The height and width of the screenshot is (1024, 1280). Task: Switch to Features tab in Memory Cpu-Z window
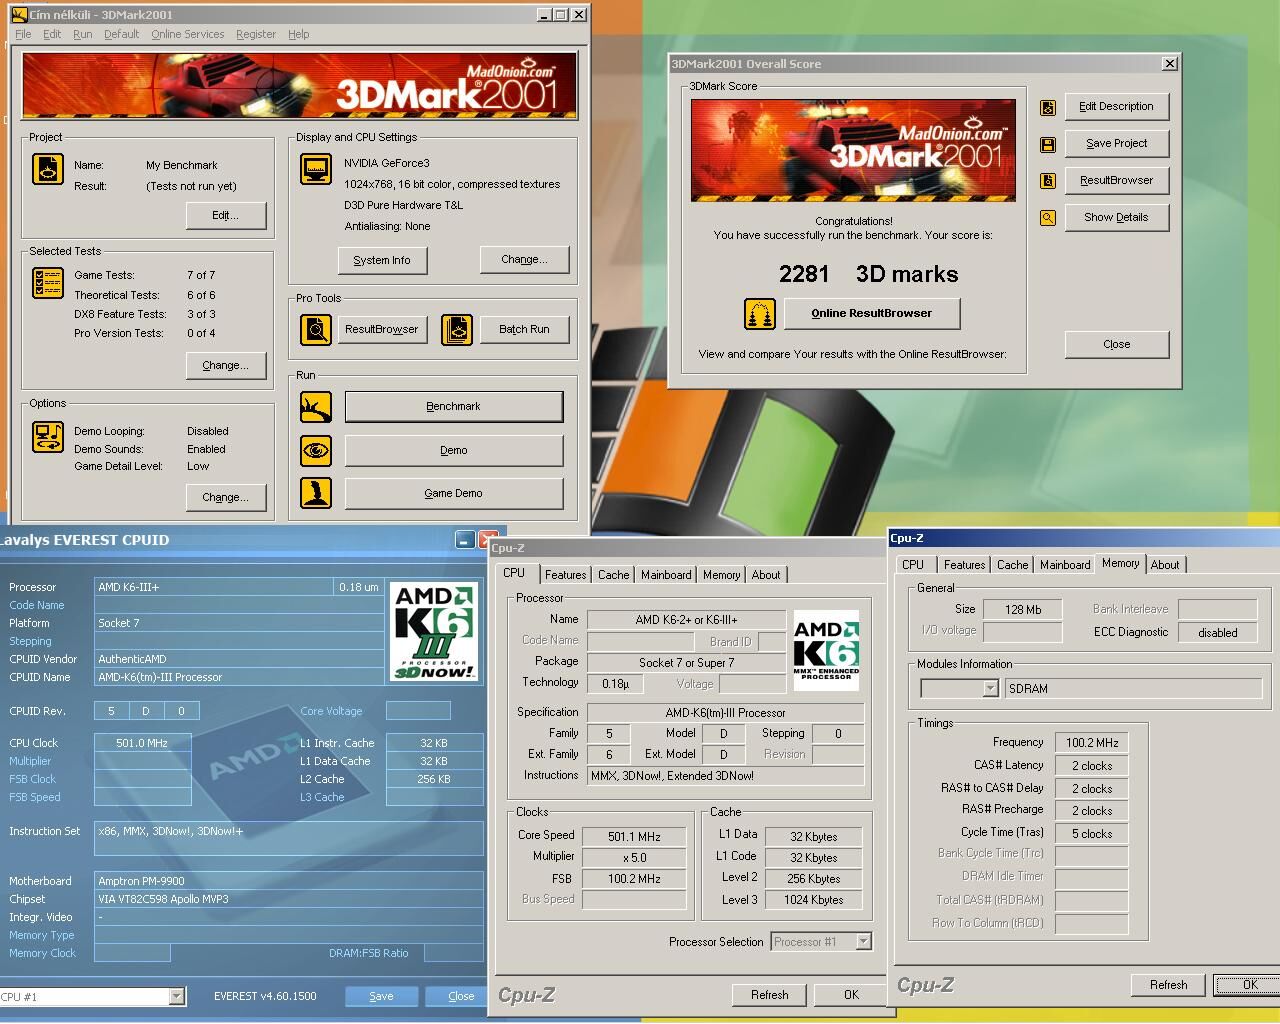click(965, 565)
